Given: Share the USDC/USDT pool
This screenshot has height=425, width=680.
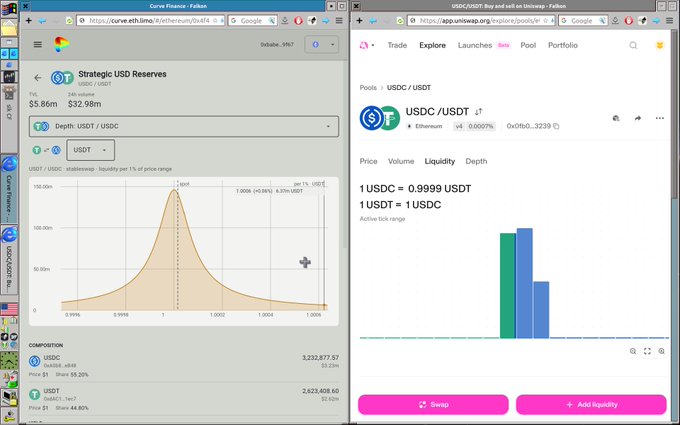Looking at the screenshot, I should (x=638, y=118).
